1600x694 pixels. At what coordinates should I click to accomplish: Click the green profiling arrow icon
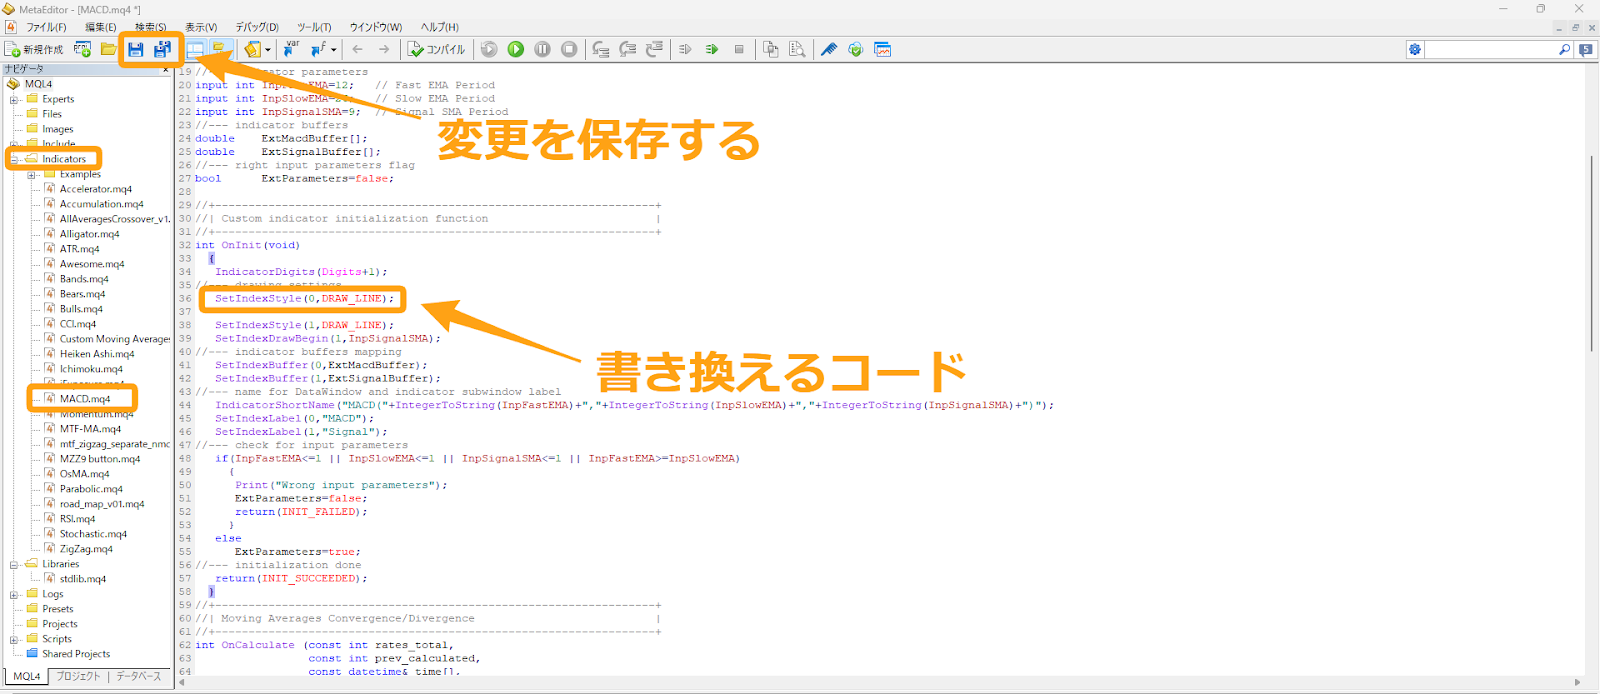712,49
